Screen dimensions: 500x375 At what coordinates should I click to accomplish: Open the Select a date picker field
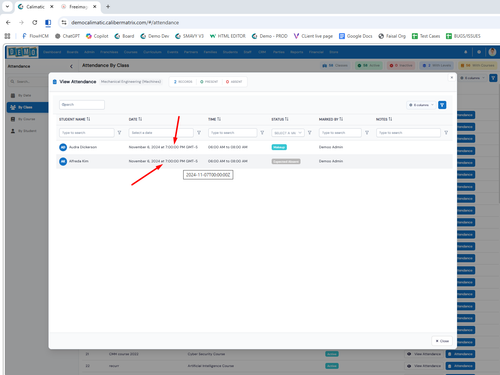point(161,133)
